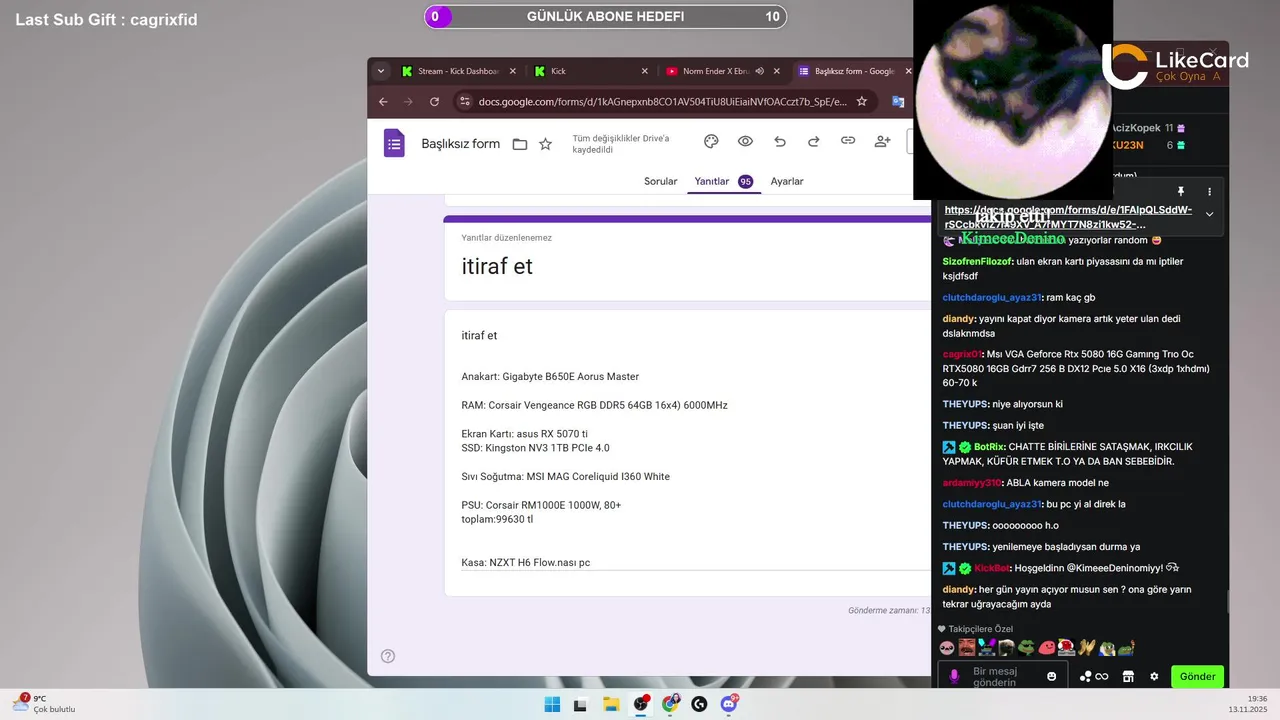Send chat message with Gönder
The width and height of the screenshot is (1280, 720).
coord(1197,677)
